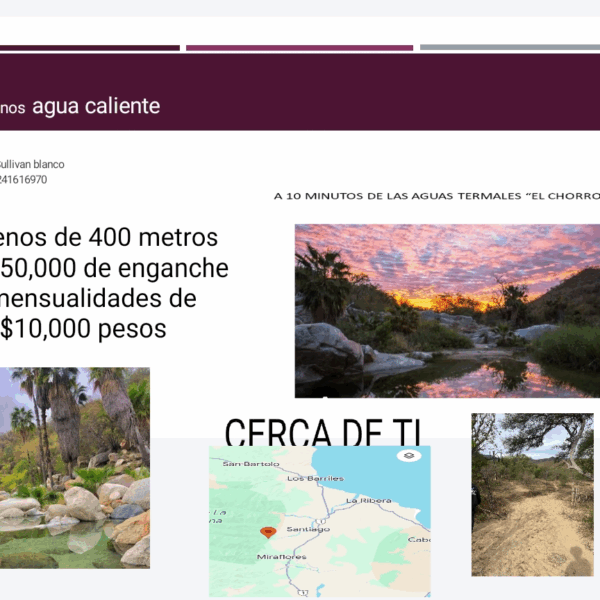600x600 pixels.
Task: Click 'Miraflores' label on the map
Action: pos(281,557)
